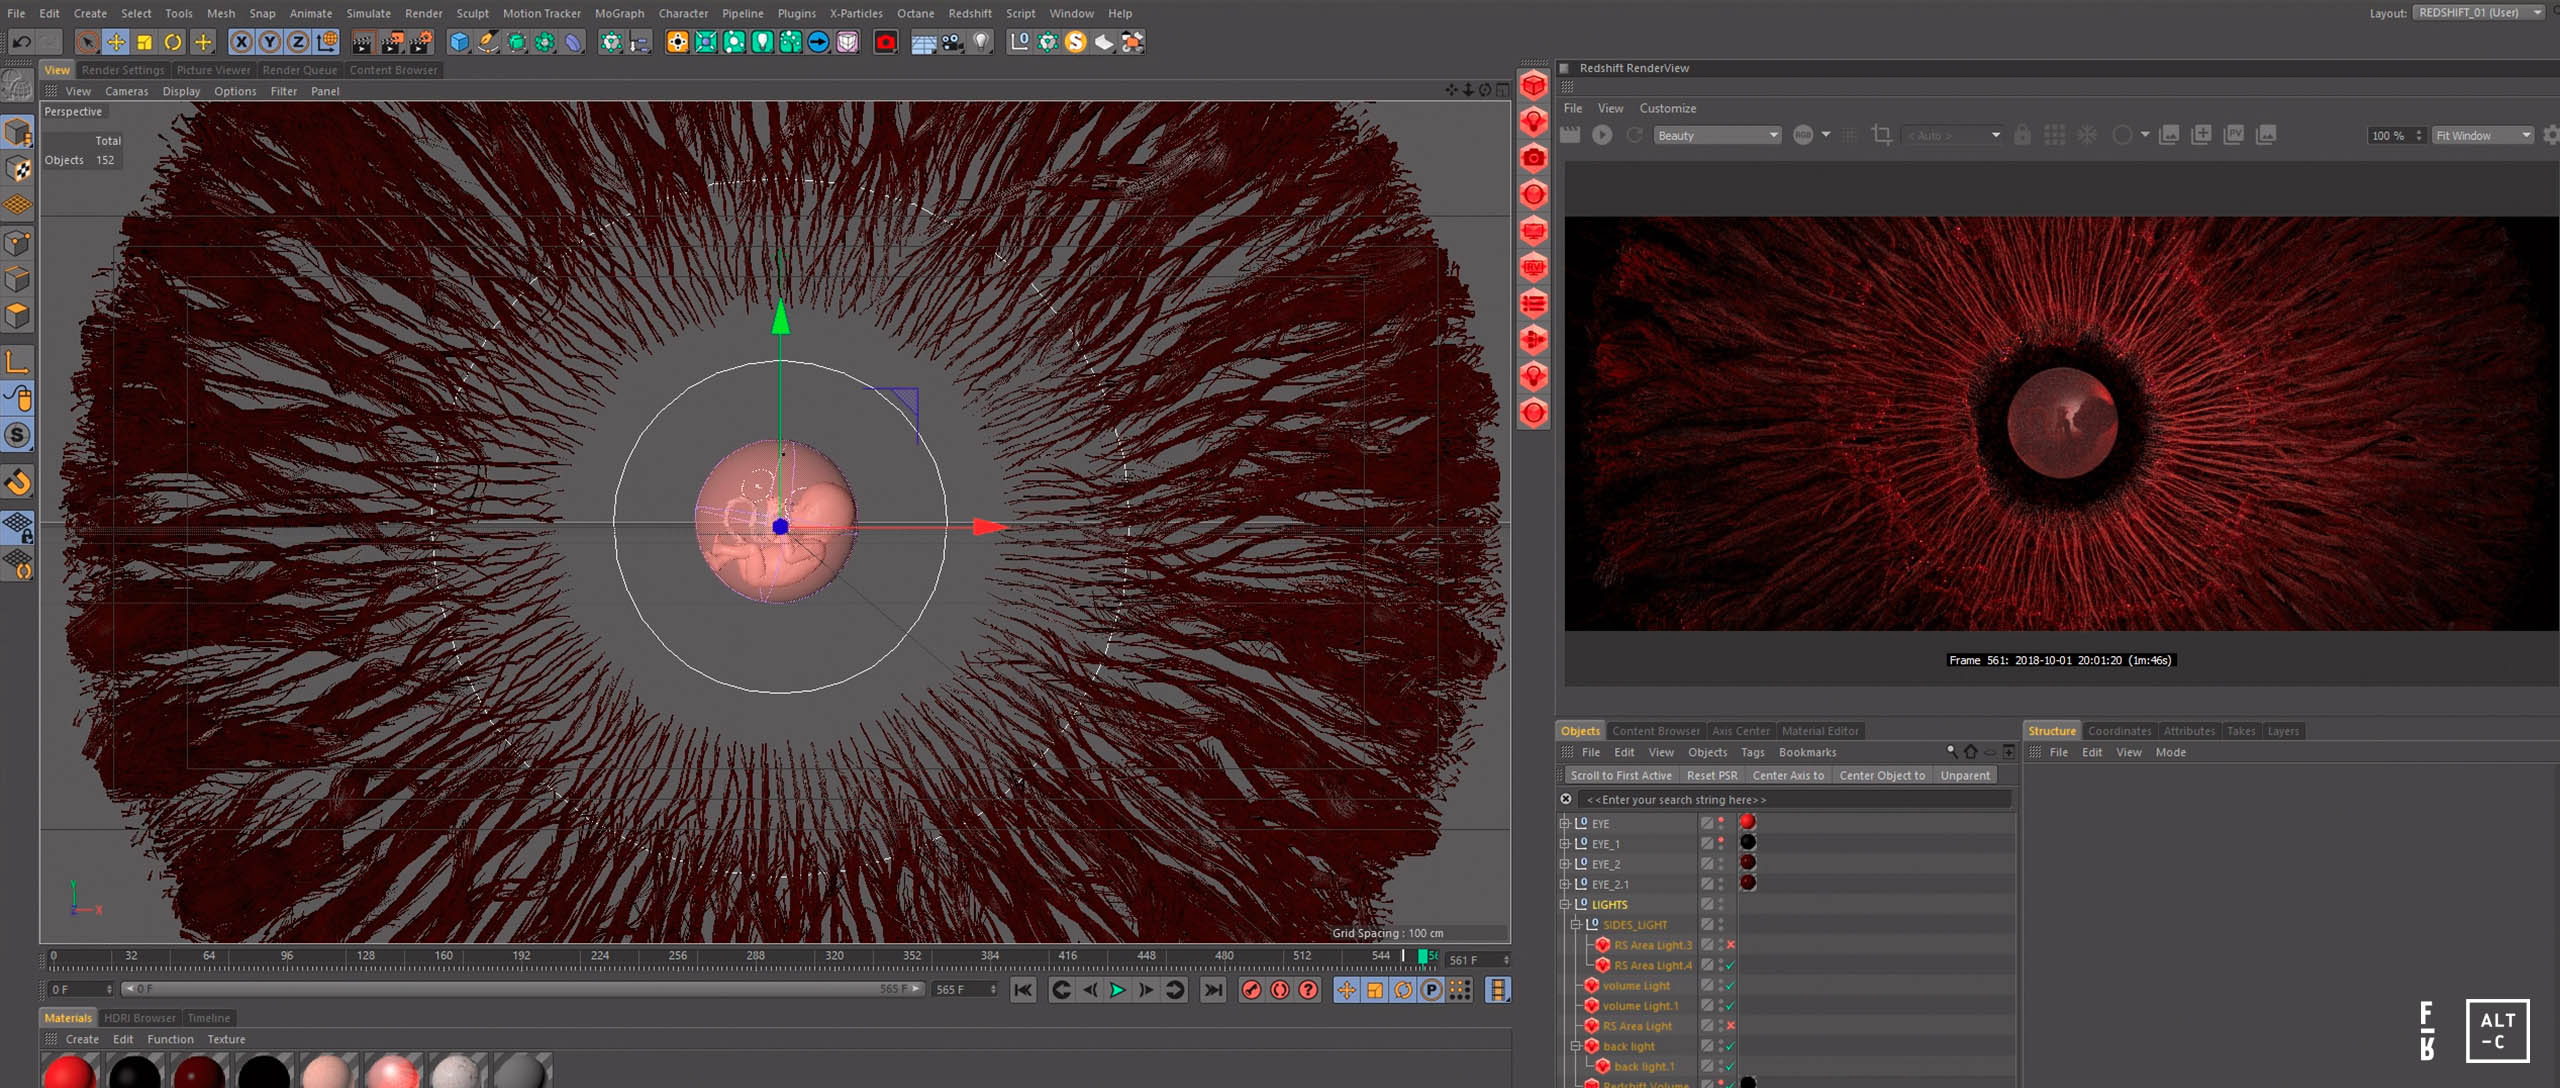Image resolution: width=2560 pixels, height=1088 pixels.
Task: Click the blue arrow X-Particles icon
Action: click(818, 42)
